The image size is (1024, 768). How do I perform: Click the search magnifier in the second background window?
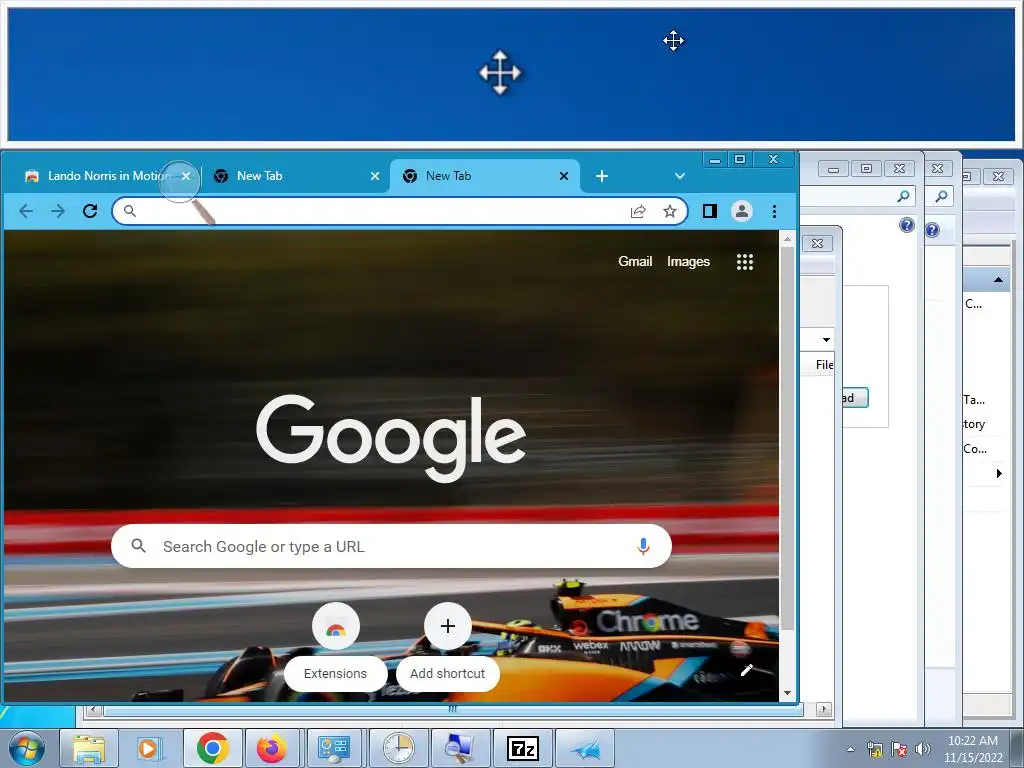coord(941,196)
